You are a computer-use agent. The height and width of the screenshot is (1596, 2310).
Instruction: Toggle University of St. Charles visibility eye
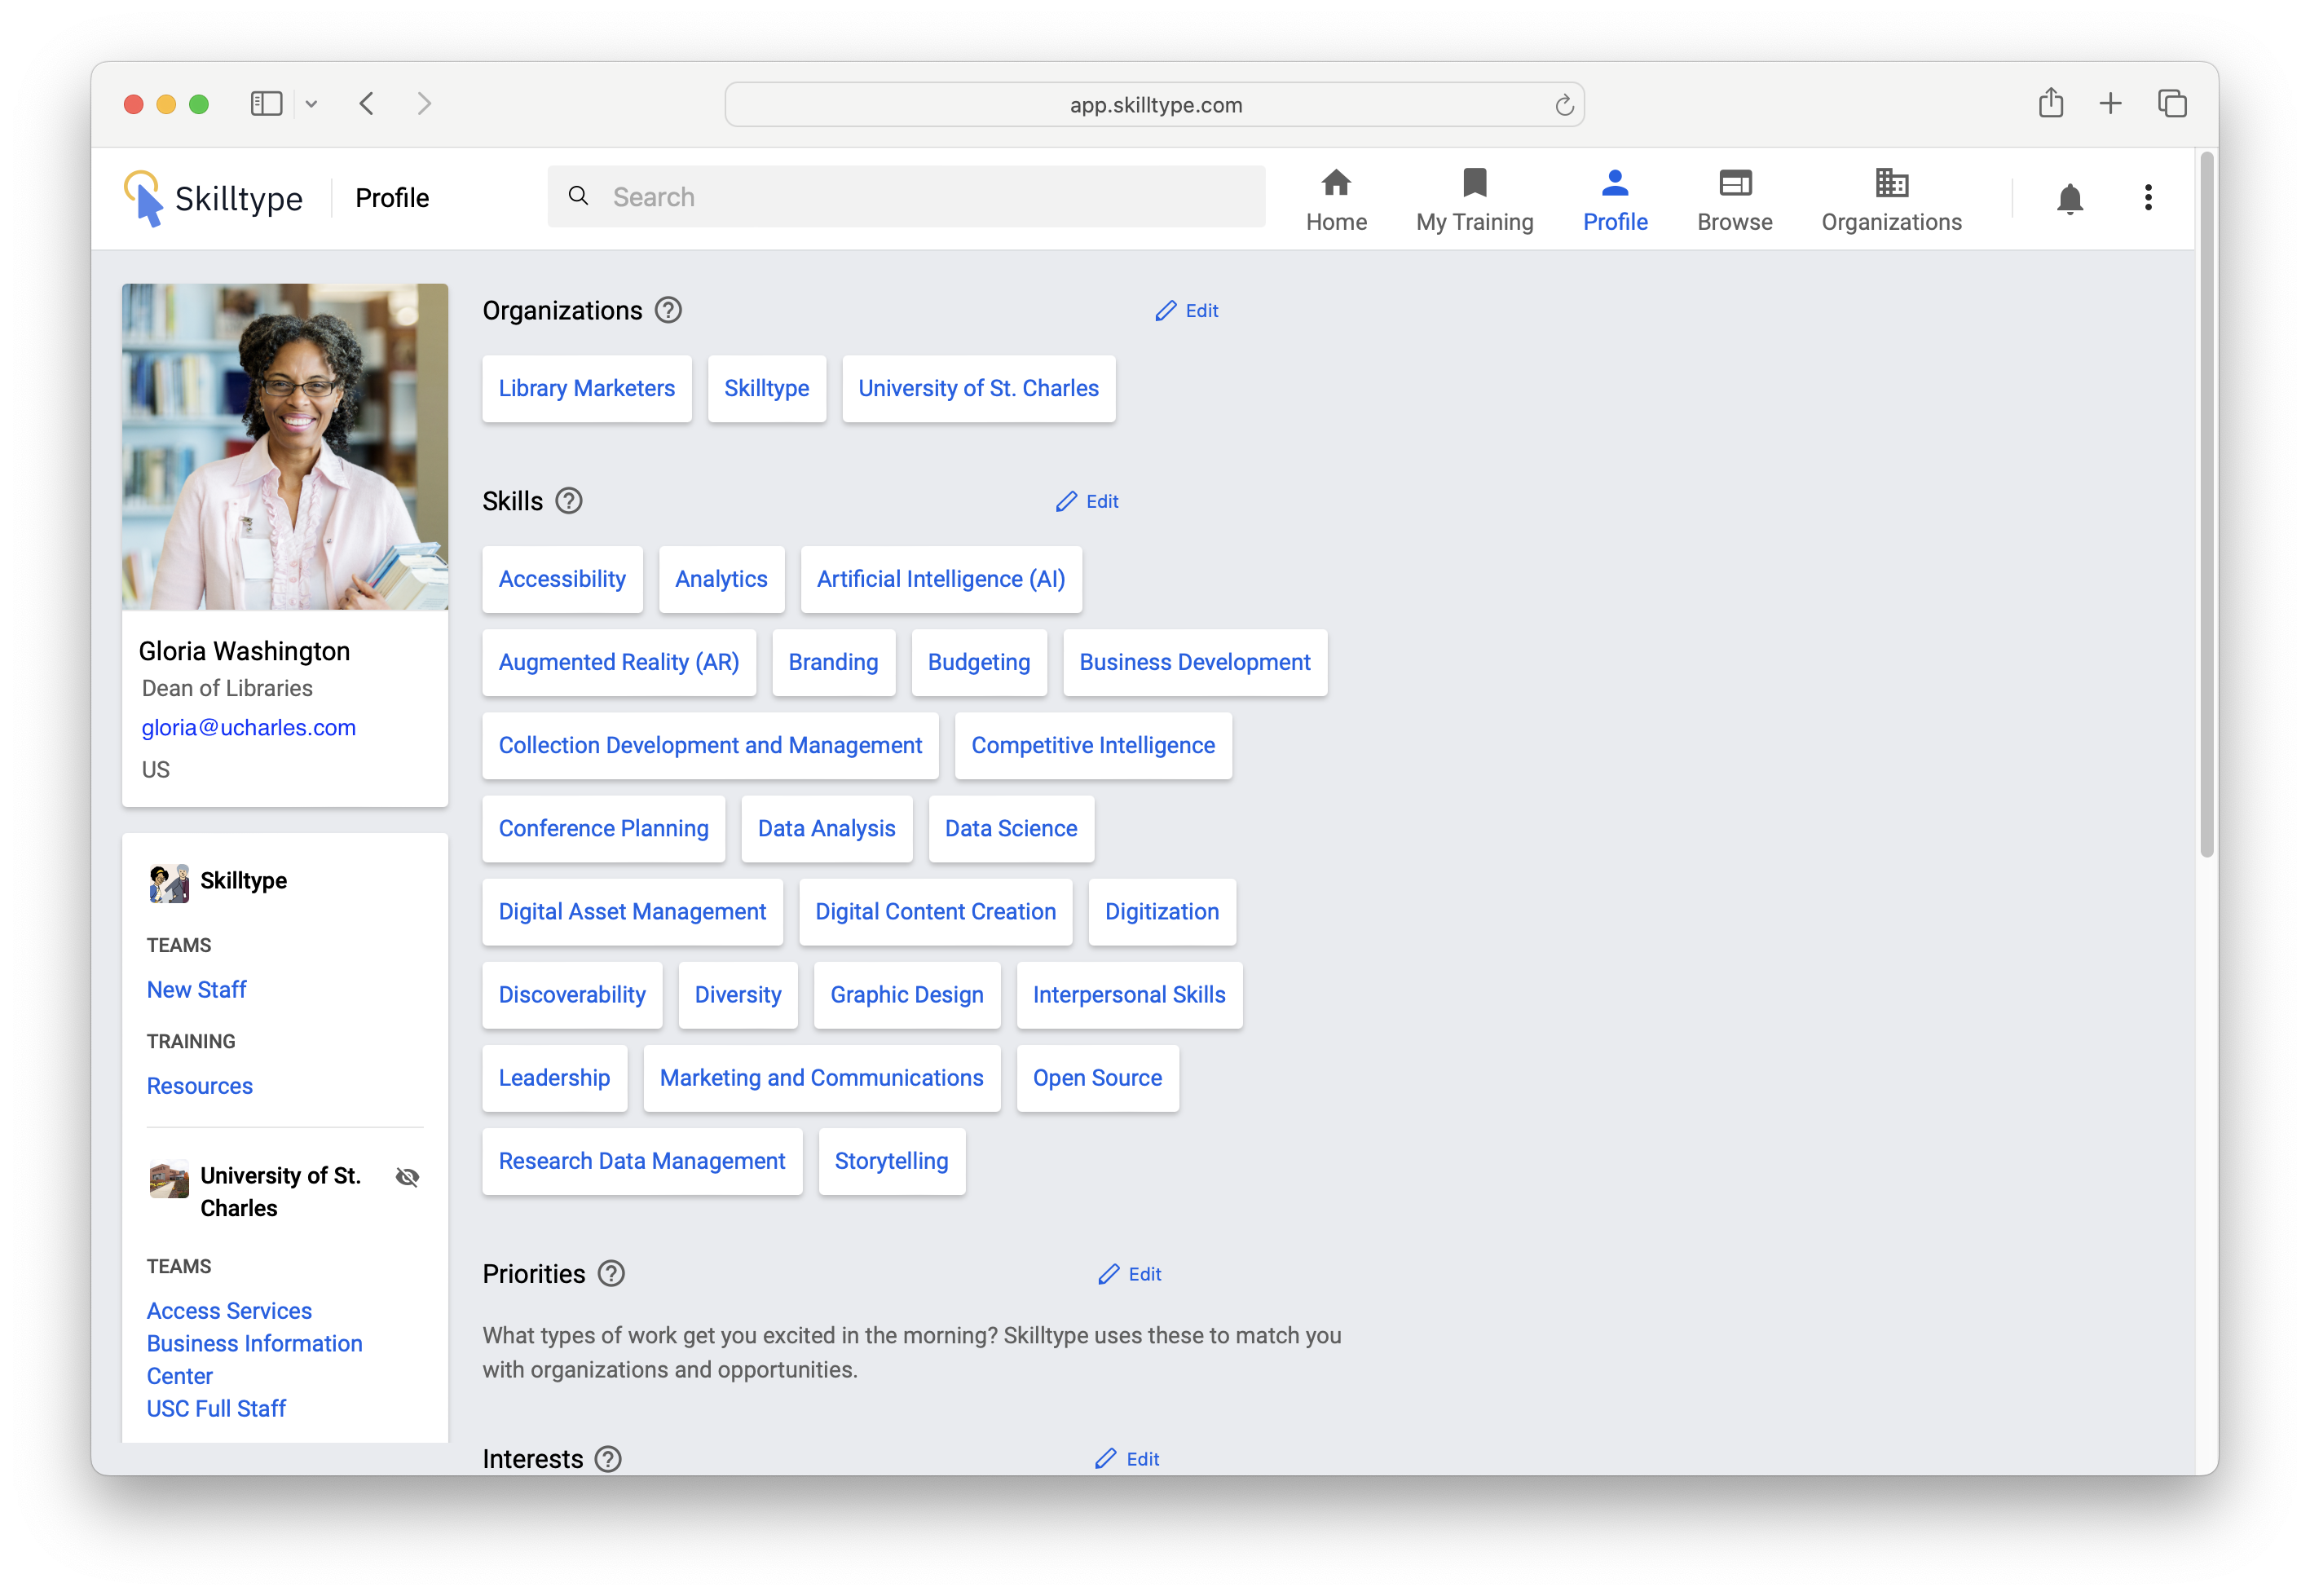407,1177
